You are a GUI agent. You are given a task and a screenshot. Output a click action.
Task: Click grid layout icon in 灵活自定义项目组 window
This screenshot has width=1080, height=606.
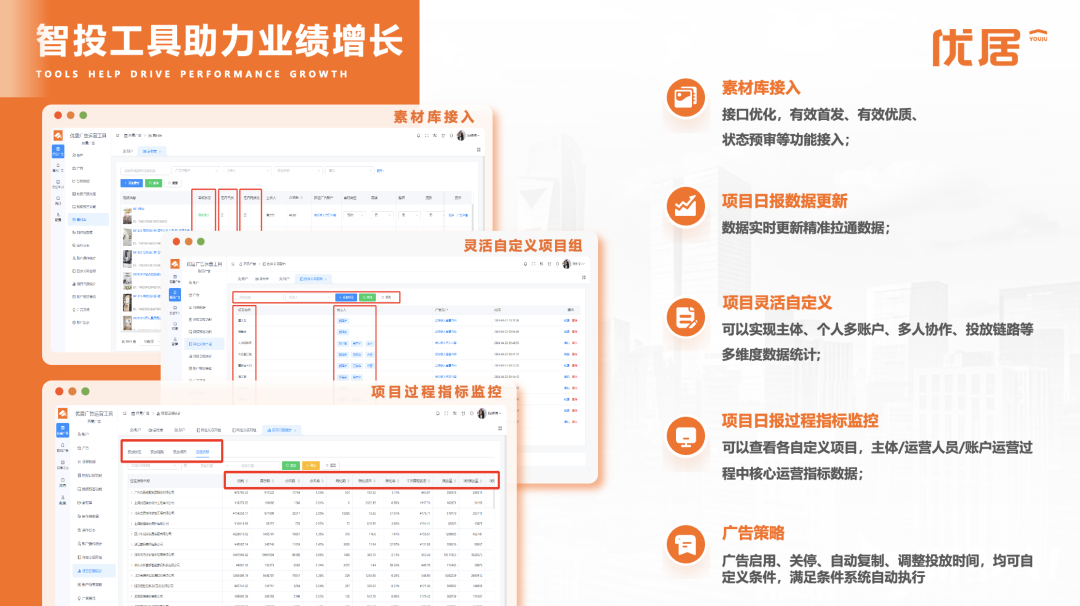[x=584, y=278]
